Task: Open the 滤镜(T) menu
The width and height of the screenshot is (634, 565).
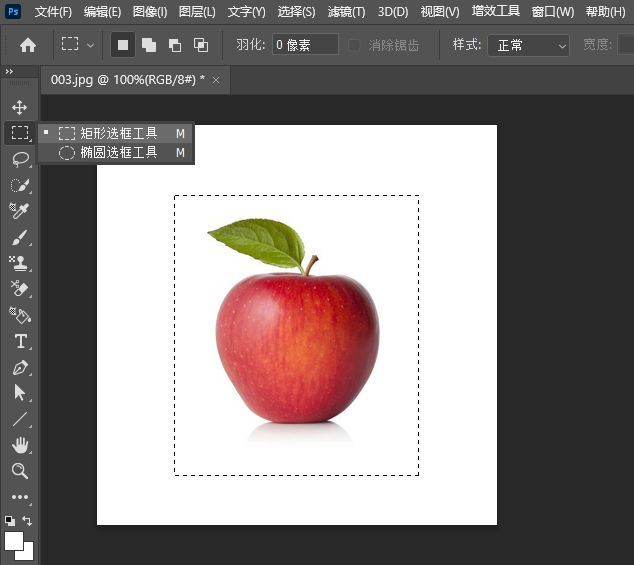Action: pyautogui.click(x=346, y=12)
